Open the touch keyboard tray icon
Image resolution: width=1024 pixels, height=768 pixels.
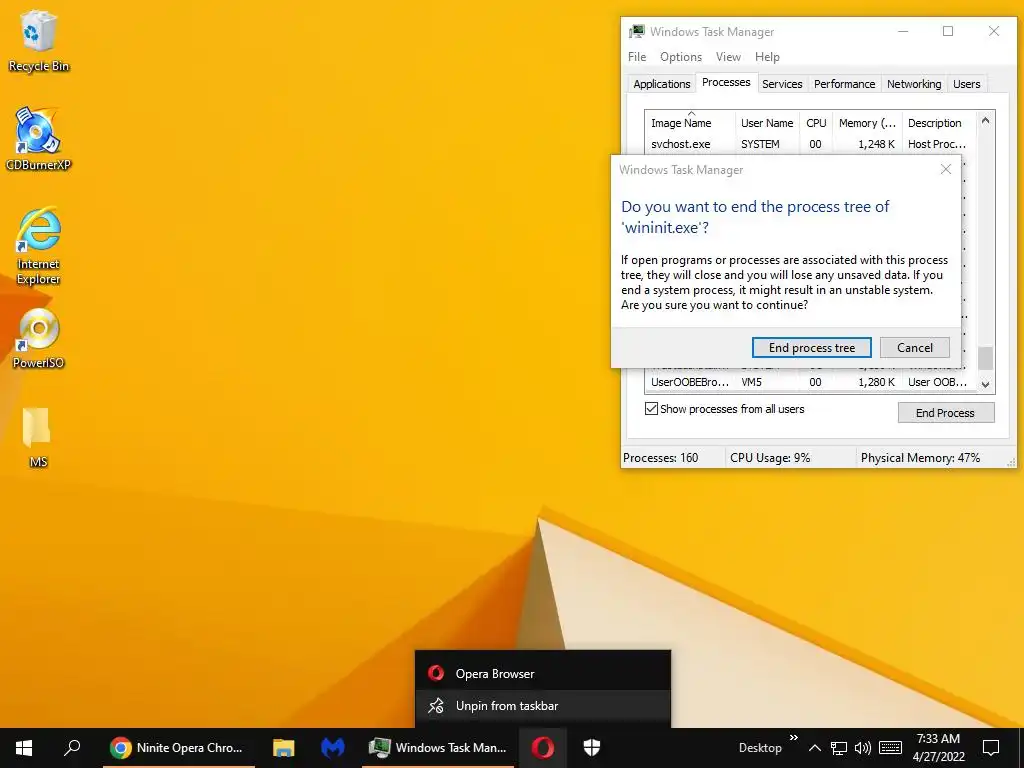click(x=890, y=748)
